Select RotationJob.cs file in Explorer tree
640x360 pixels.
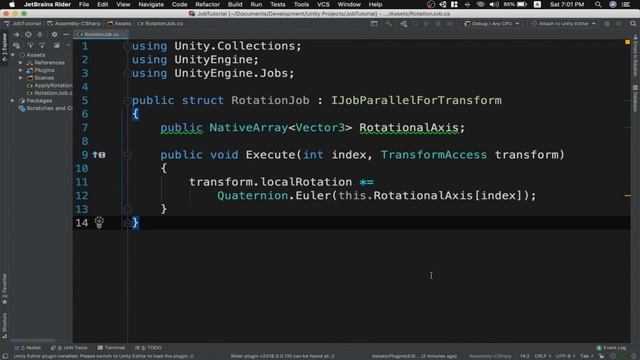49,93
